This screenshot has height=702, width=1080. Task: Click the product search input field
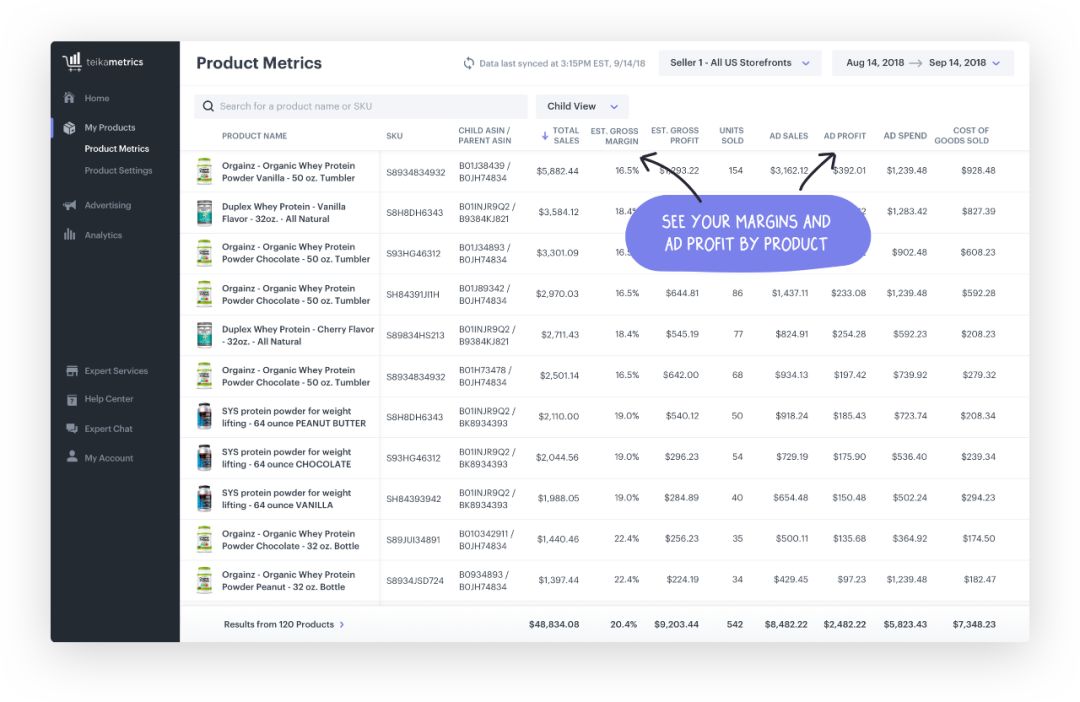361,106
